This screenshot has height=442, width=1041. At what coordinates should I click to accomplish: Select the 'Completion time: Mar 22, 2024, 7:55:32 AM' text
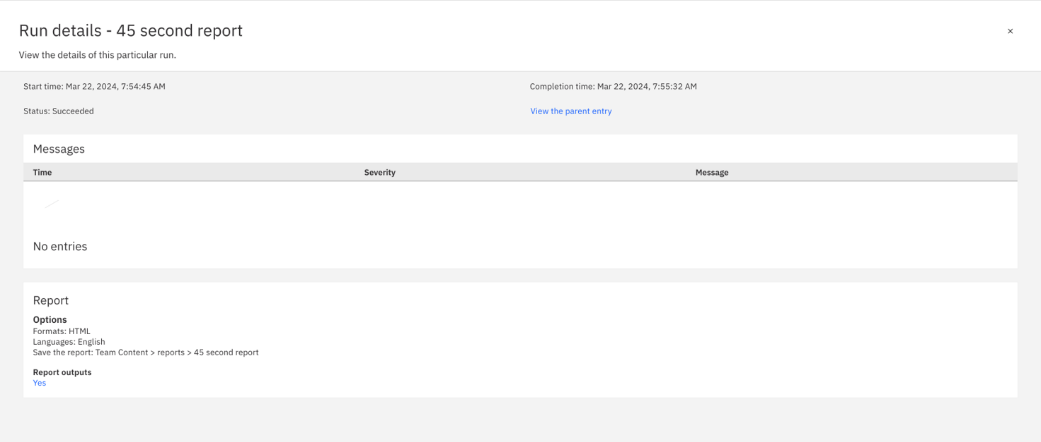613,86
